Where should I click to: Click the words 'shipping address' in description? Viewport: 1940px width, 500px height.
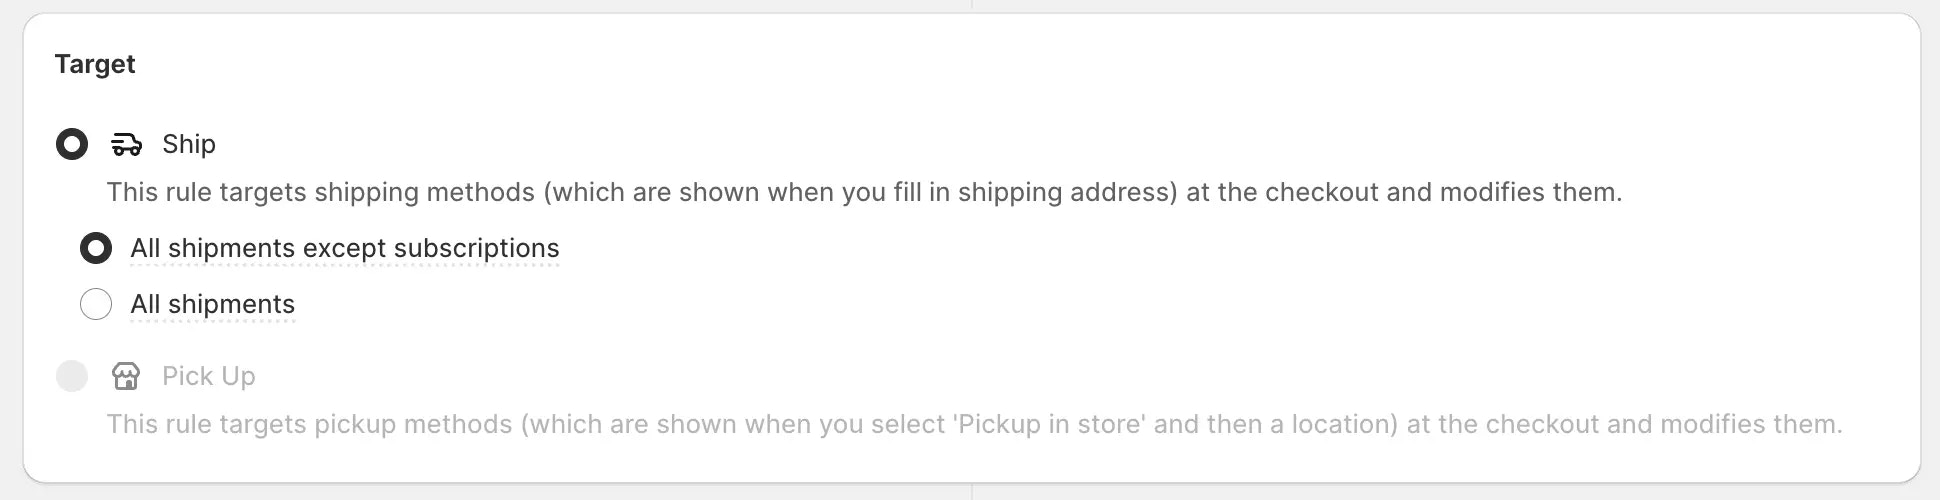pyautogui.click(x=1066, y=192)
